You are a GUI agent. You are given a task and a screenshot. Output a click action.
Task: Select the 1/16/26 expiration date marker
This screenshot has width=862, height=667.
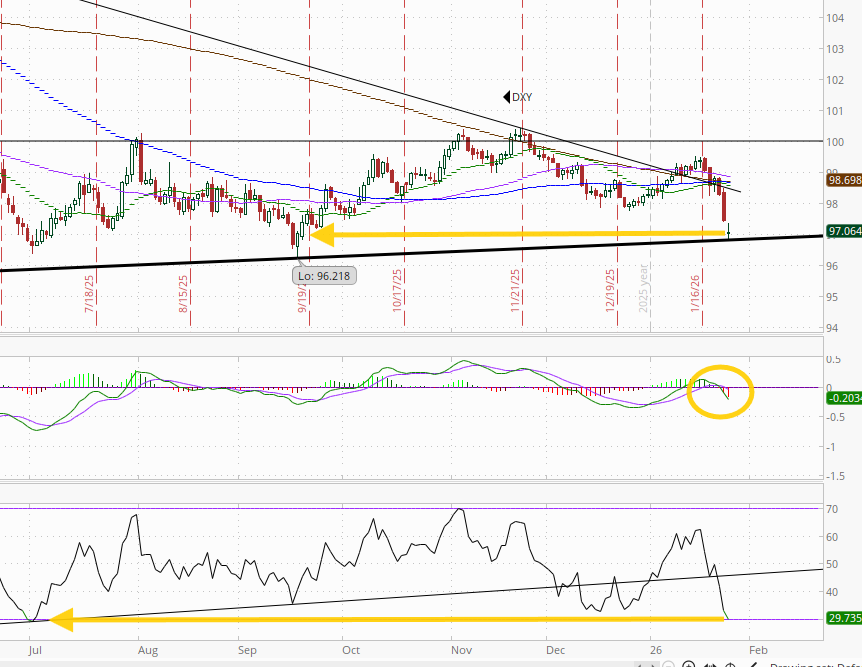(695, 294)
